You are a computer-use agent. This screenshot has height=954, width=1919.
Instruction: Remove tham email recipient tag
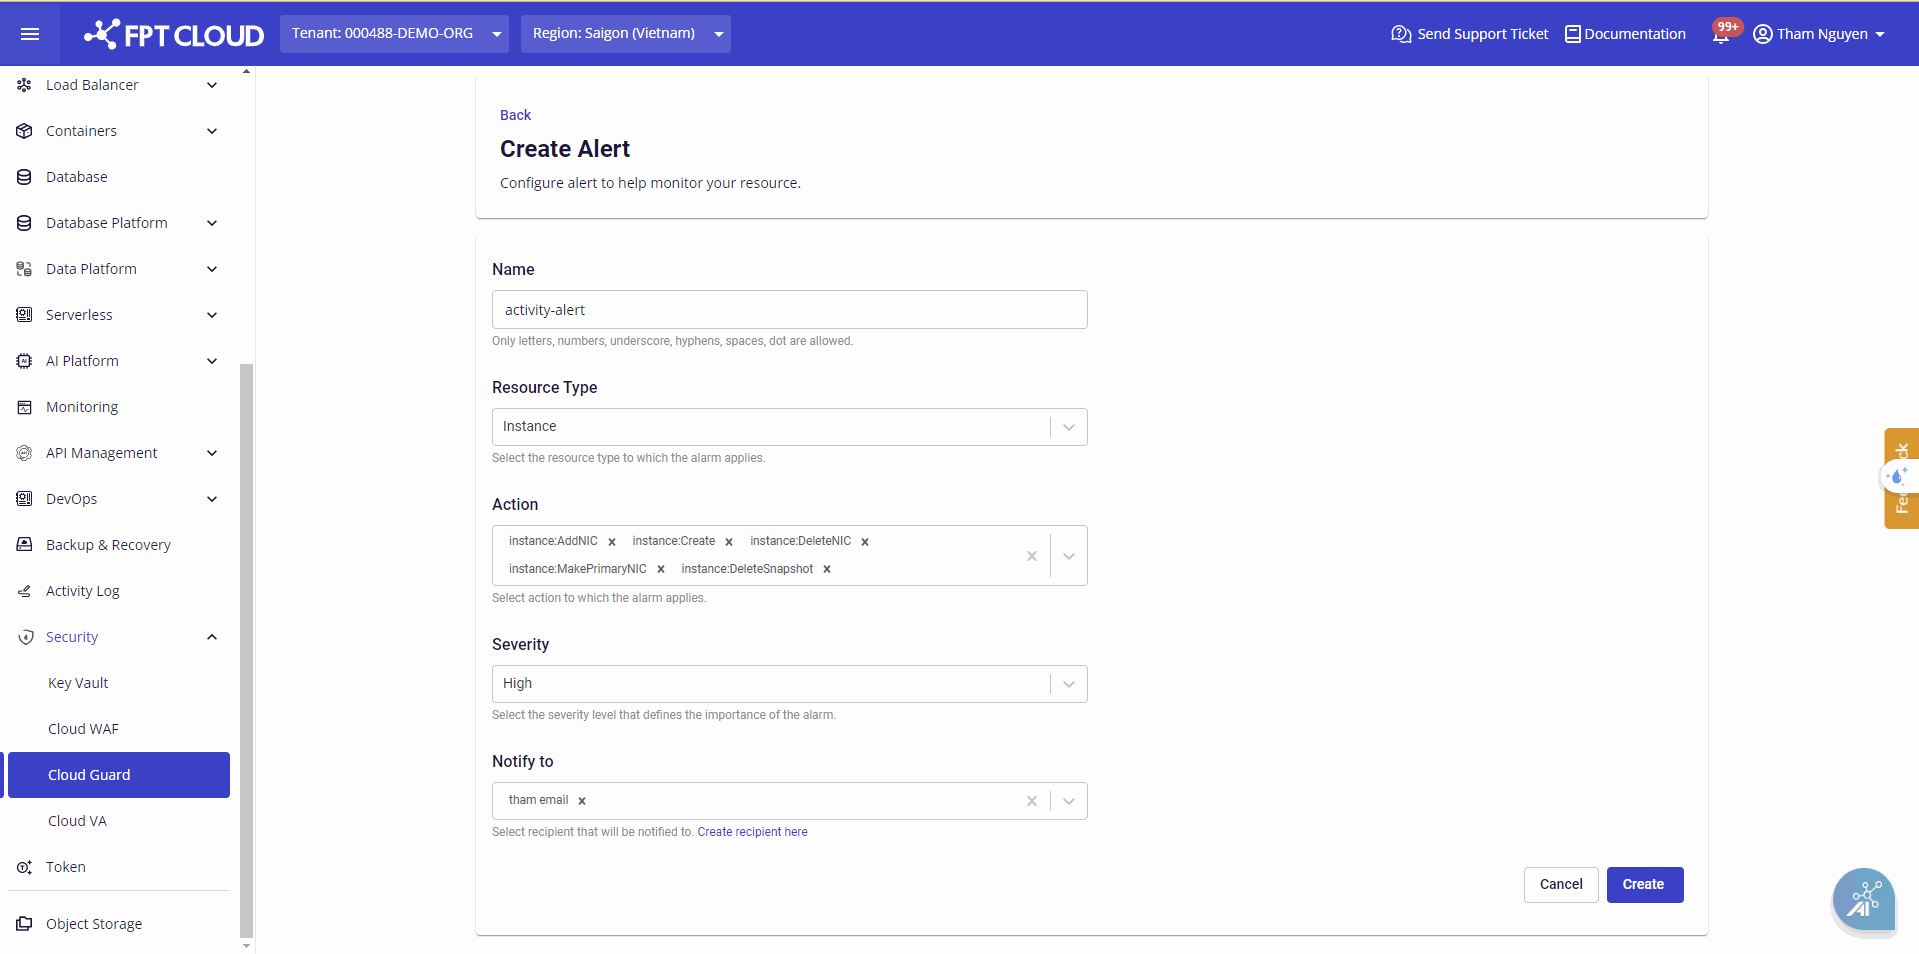[582, 801]
